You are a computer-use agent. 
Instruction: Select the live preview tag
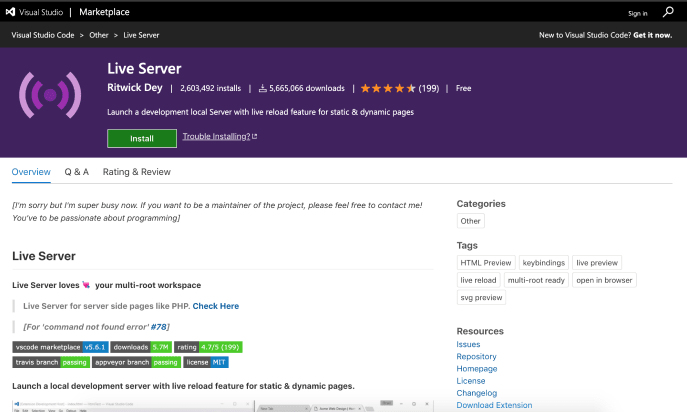click(597, 263)
